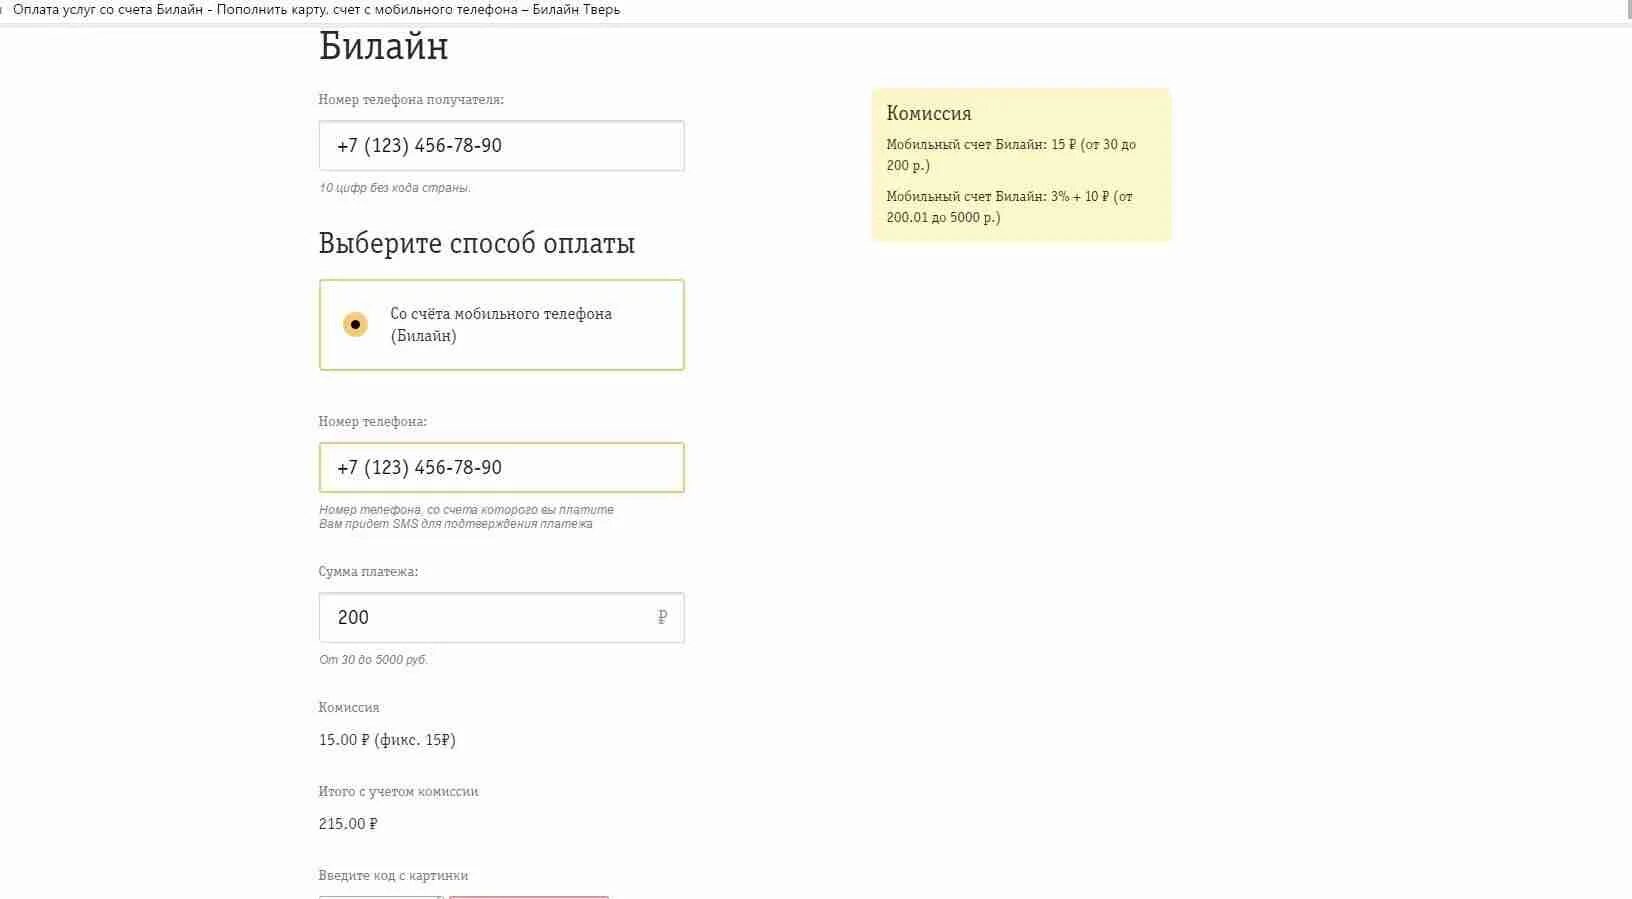This screenshot has height=899, width=1632.
Task: Click the Комиссия title in the yellow box
Action: pyautogui.click(x=929, y=114)
